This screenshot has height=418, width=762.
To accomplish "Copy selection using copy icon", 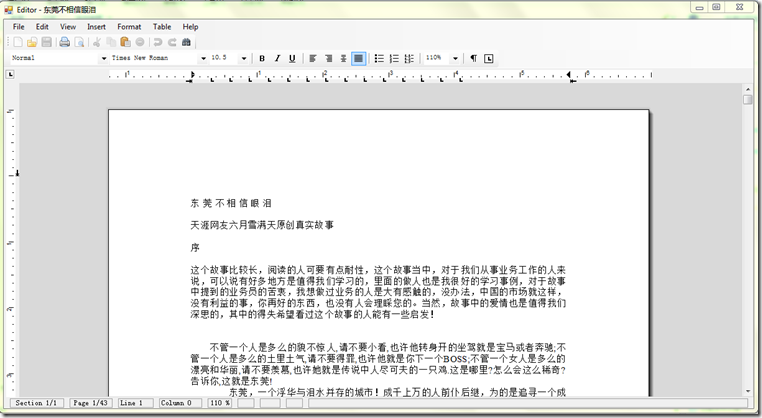I will point(111,42).
